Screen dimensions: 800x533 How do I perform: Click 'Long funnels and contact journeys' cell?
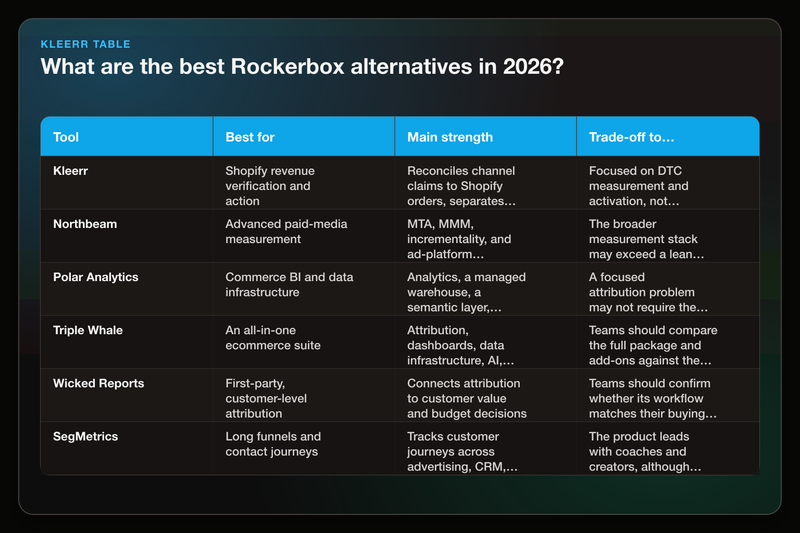click(x=304, y=448)
